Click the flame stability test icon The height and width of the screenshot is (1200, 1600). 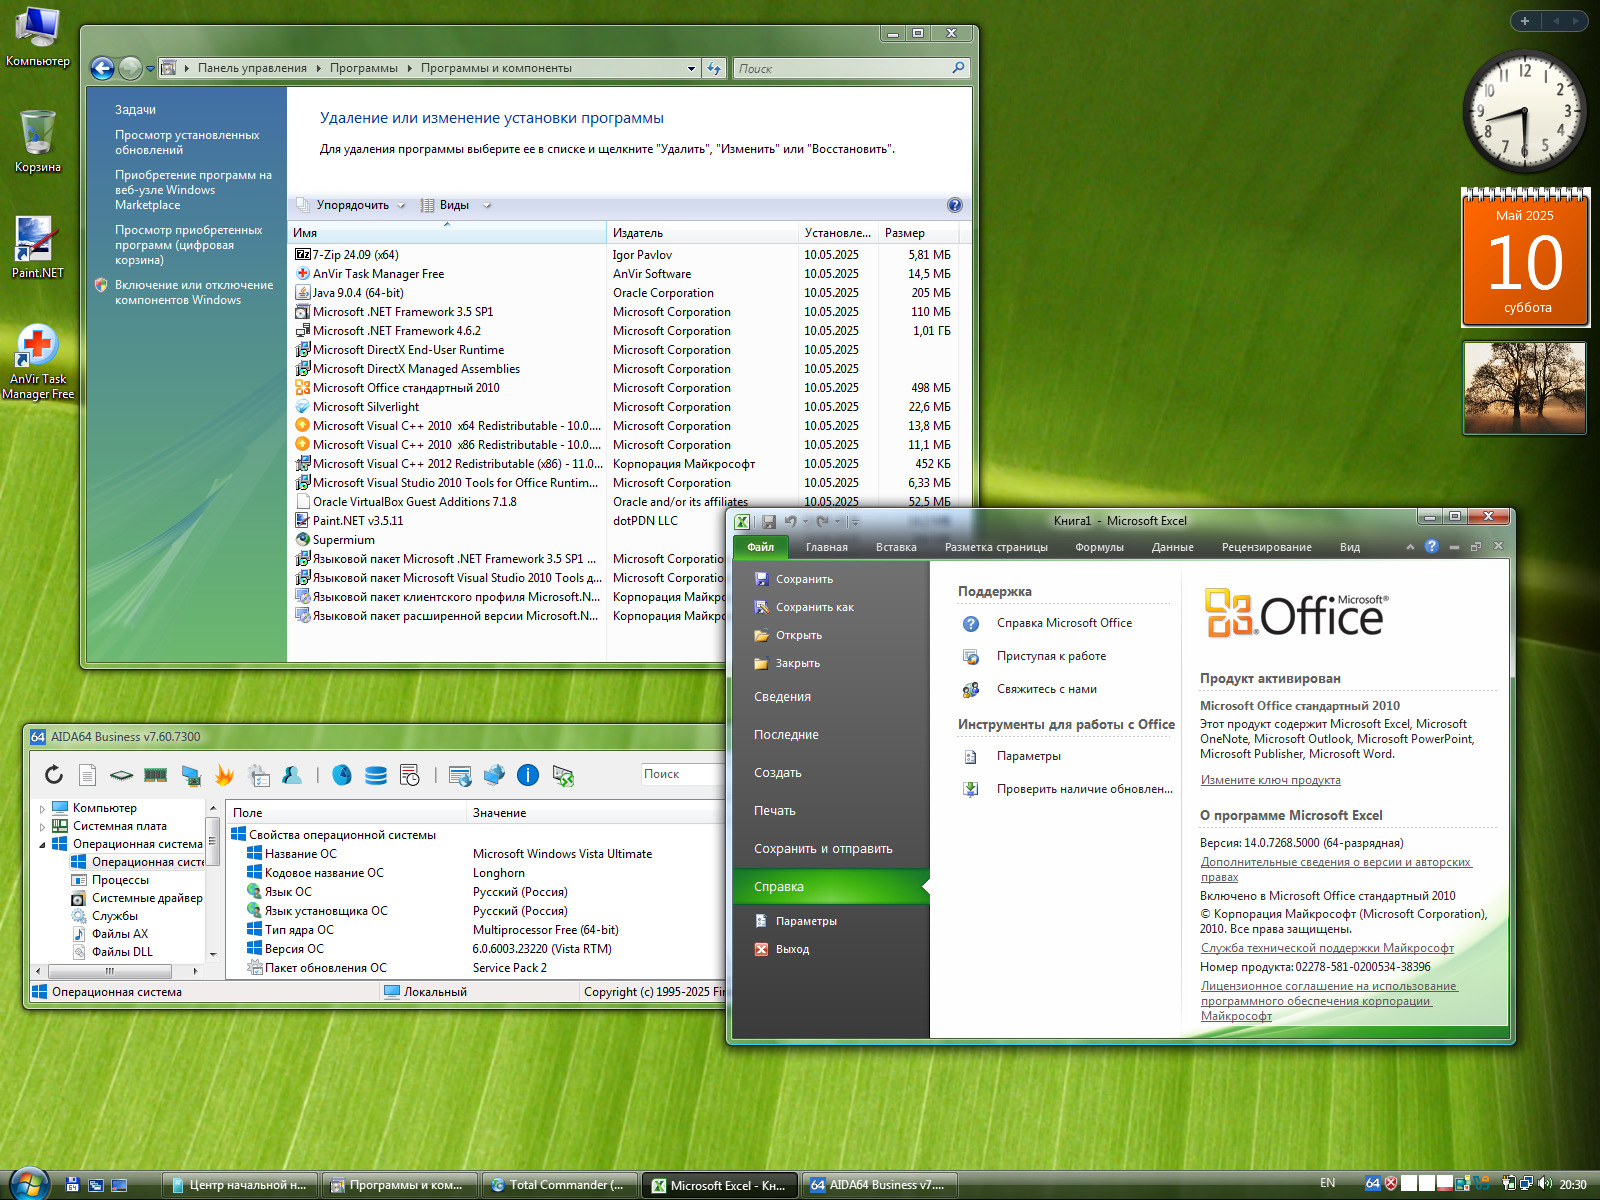point(224,775)
